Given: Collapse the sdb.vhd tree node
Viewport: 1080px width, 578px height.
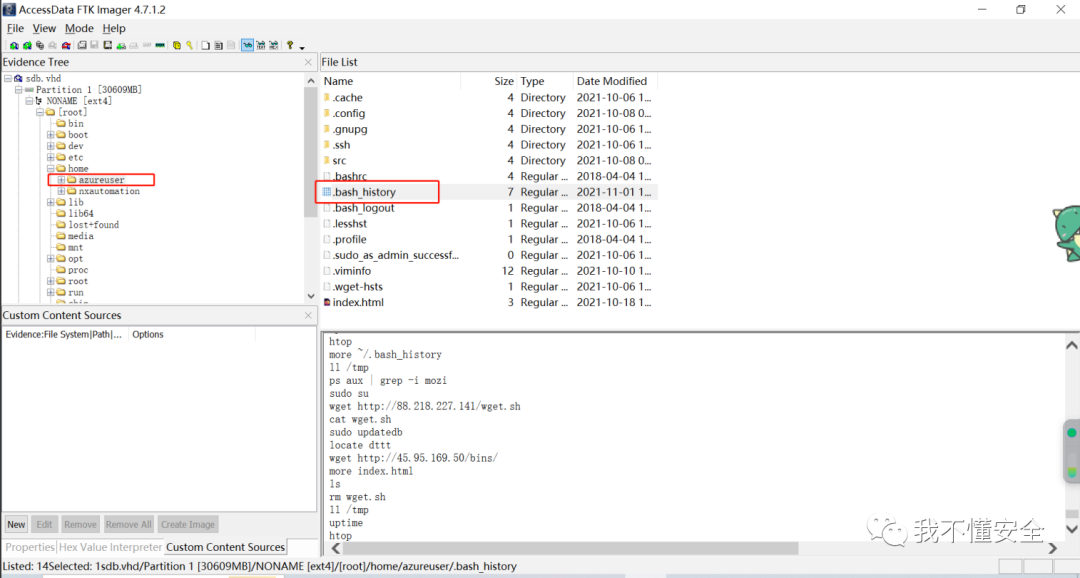Looking at the screenshot, I should 7,79.
